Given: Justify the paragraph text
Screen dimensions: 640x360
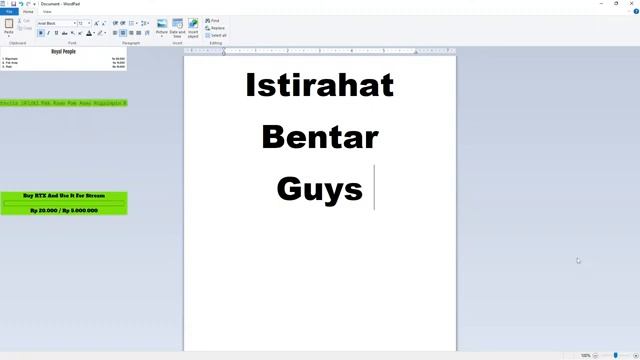Looking at the screenshot, I should tap(139, 33).
